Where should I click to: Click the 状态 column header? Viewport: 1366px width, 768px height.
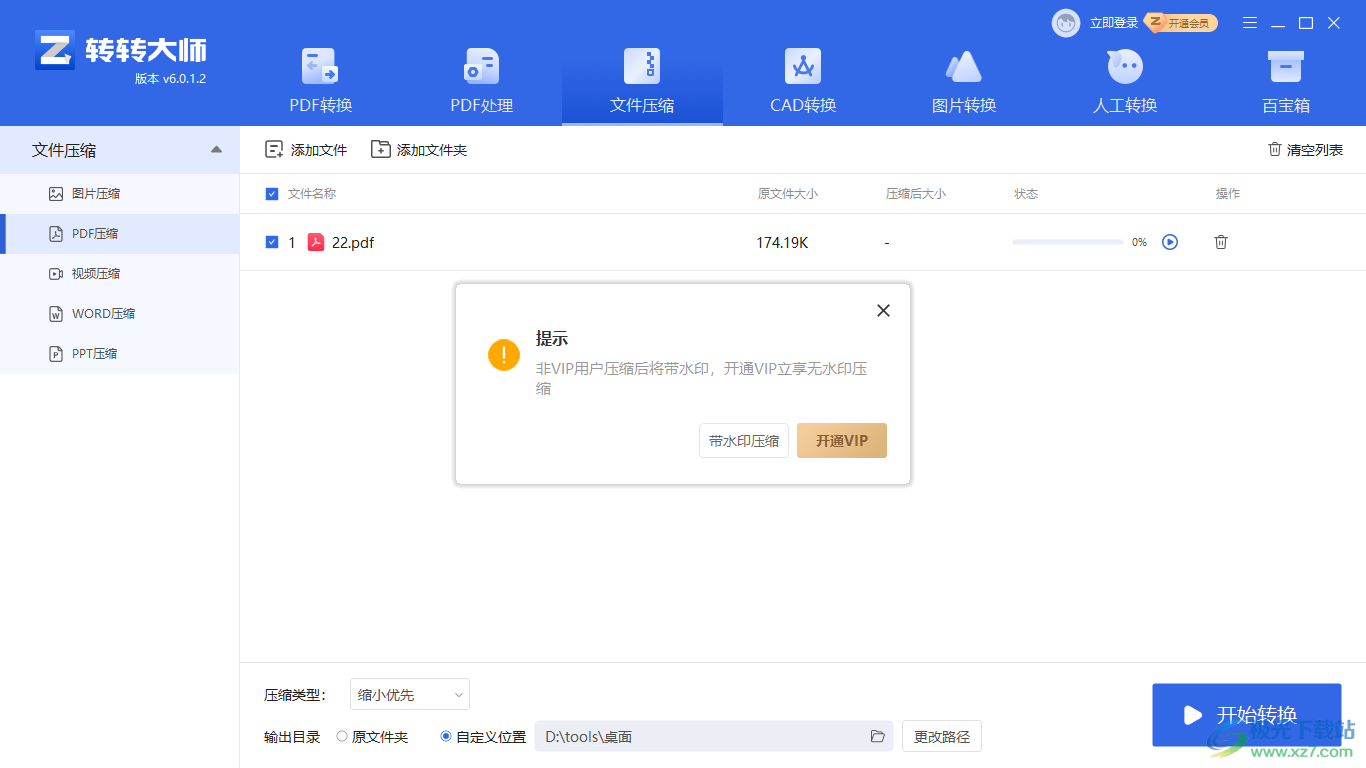click(x=1026, y=194)
